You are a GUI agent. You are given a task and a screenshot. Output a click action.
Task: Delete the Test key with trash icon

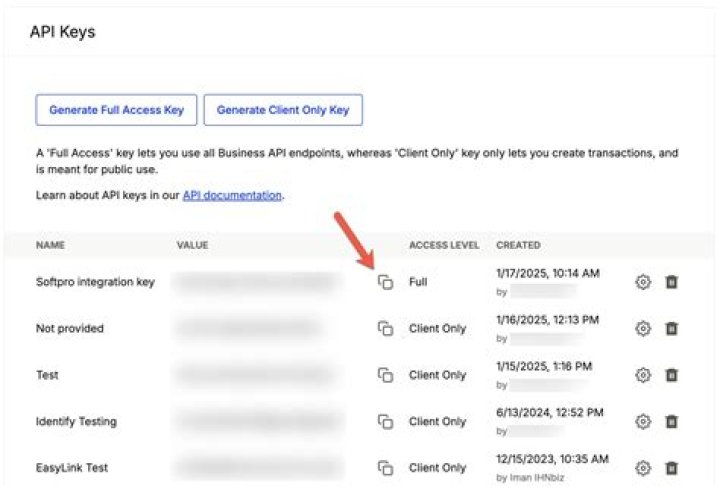point(671,375)
